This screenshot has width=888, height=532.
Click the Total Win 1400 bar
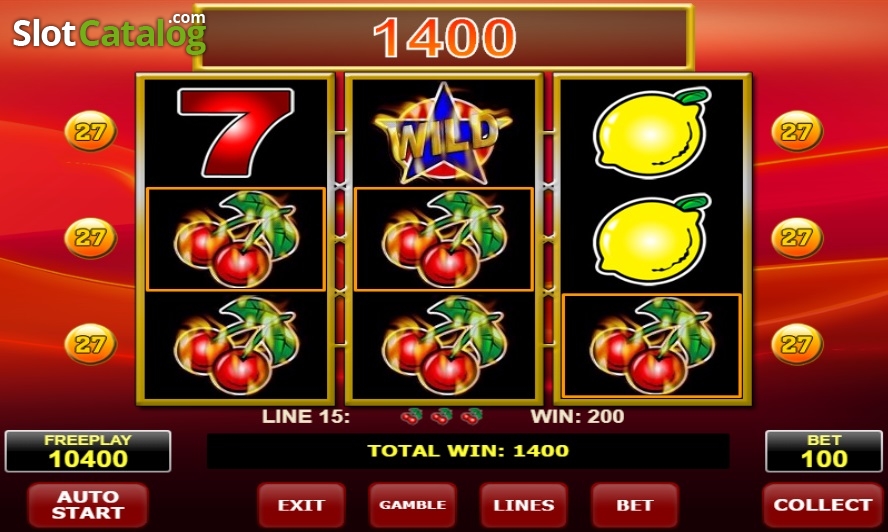click(x=468, y=451)
